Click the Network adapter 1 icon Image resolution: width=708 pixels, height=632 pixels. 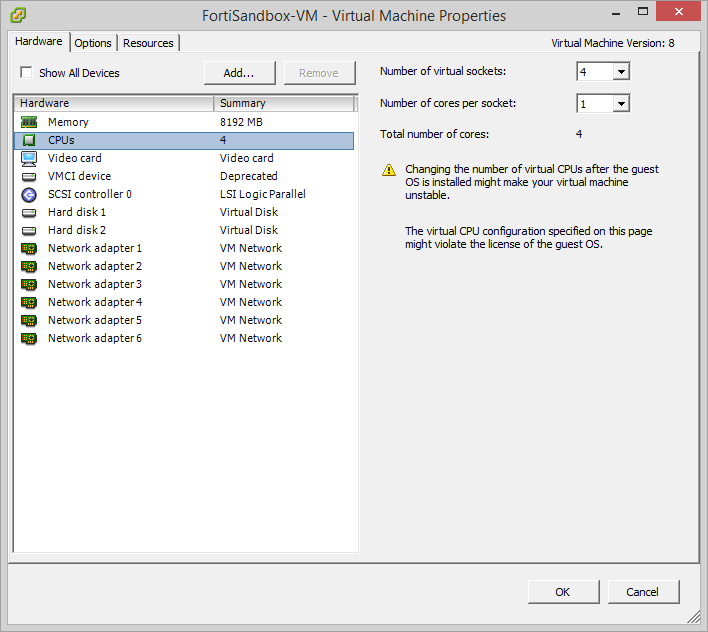pyautogui.click(x=29, y=248)
